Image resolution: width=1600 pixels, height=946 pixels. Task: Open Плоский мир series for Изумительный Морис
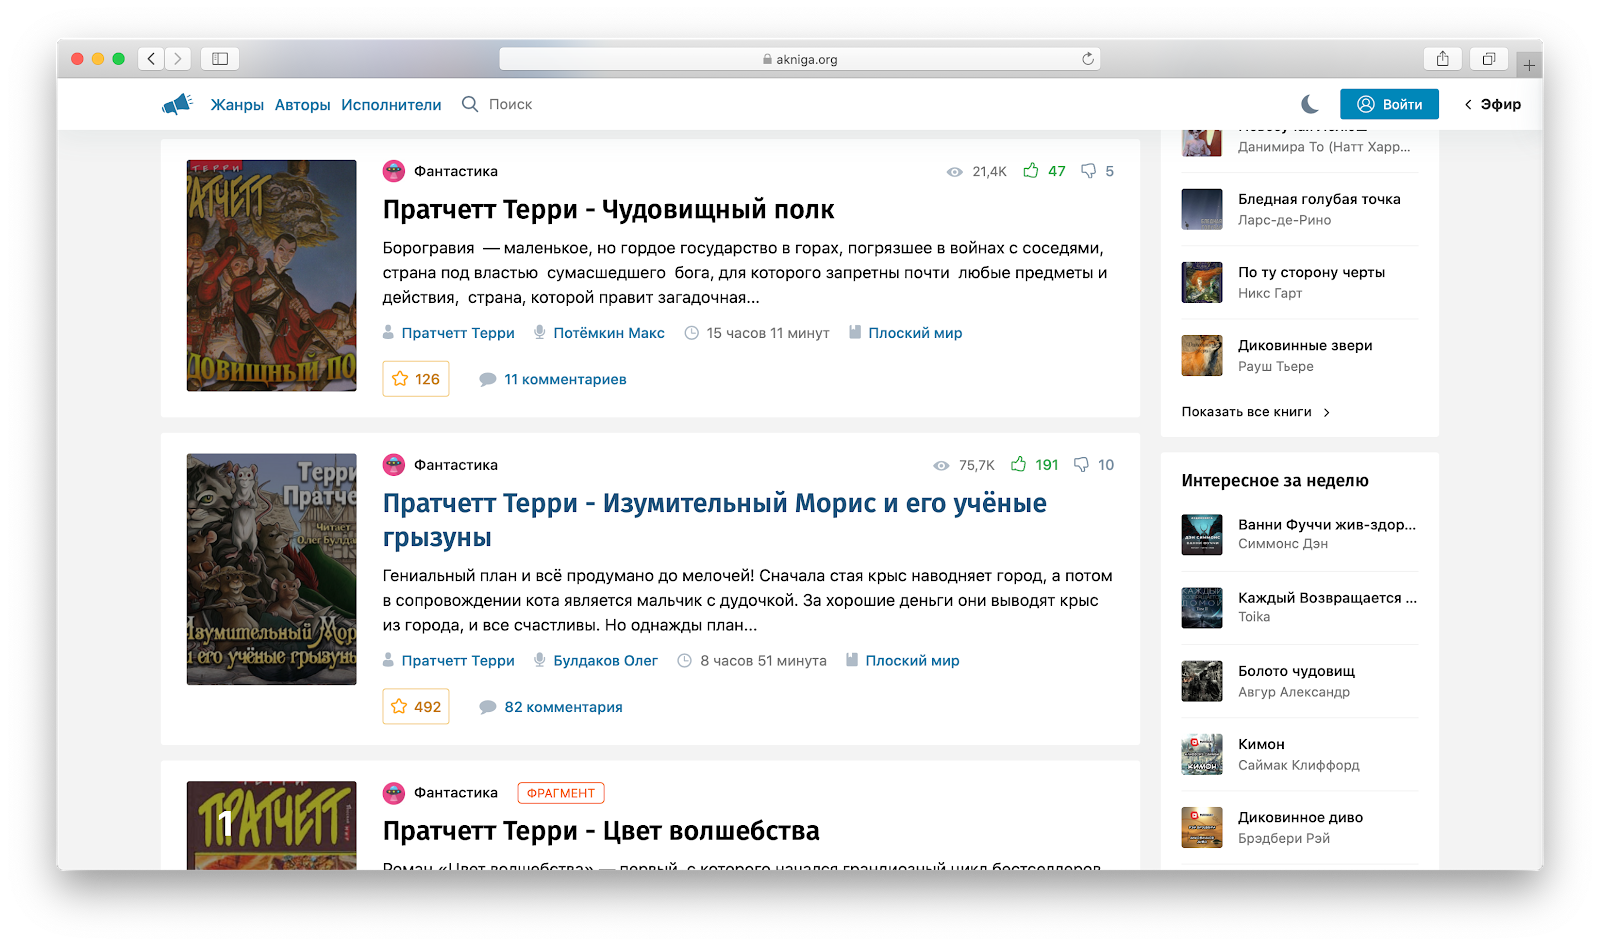[912, 661]
